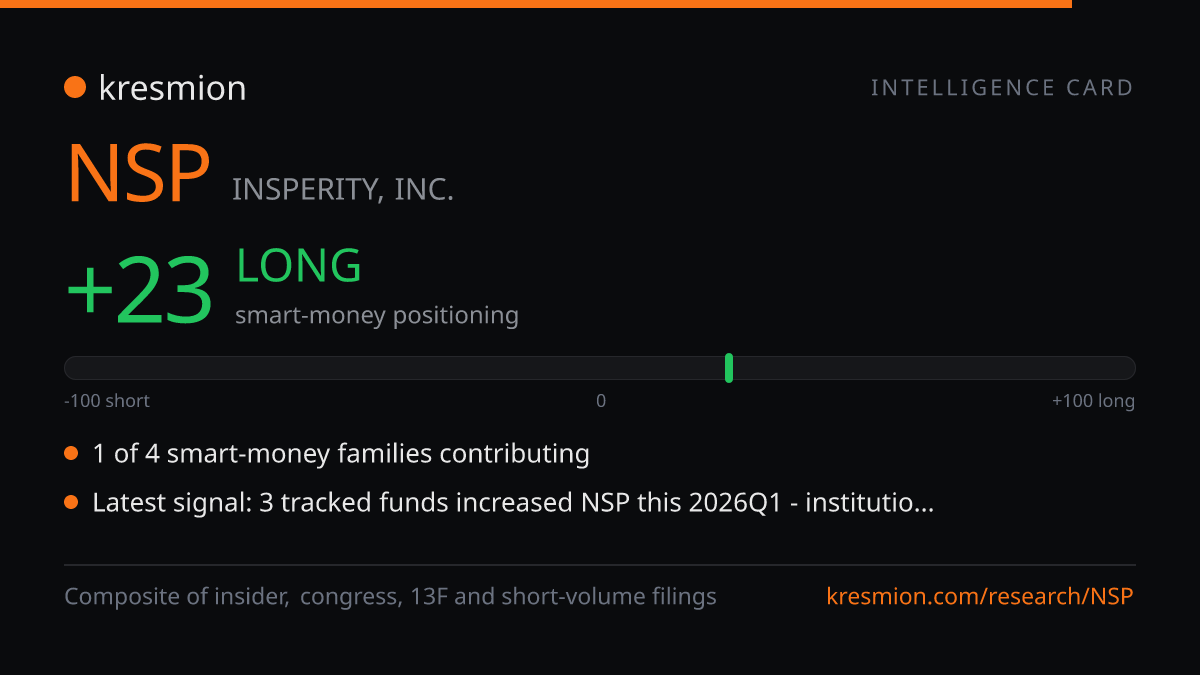Click the smart-money positioning caption
Viewport: 1200px width, 675px height.
[377, 315]
